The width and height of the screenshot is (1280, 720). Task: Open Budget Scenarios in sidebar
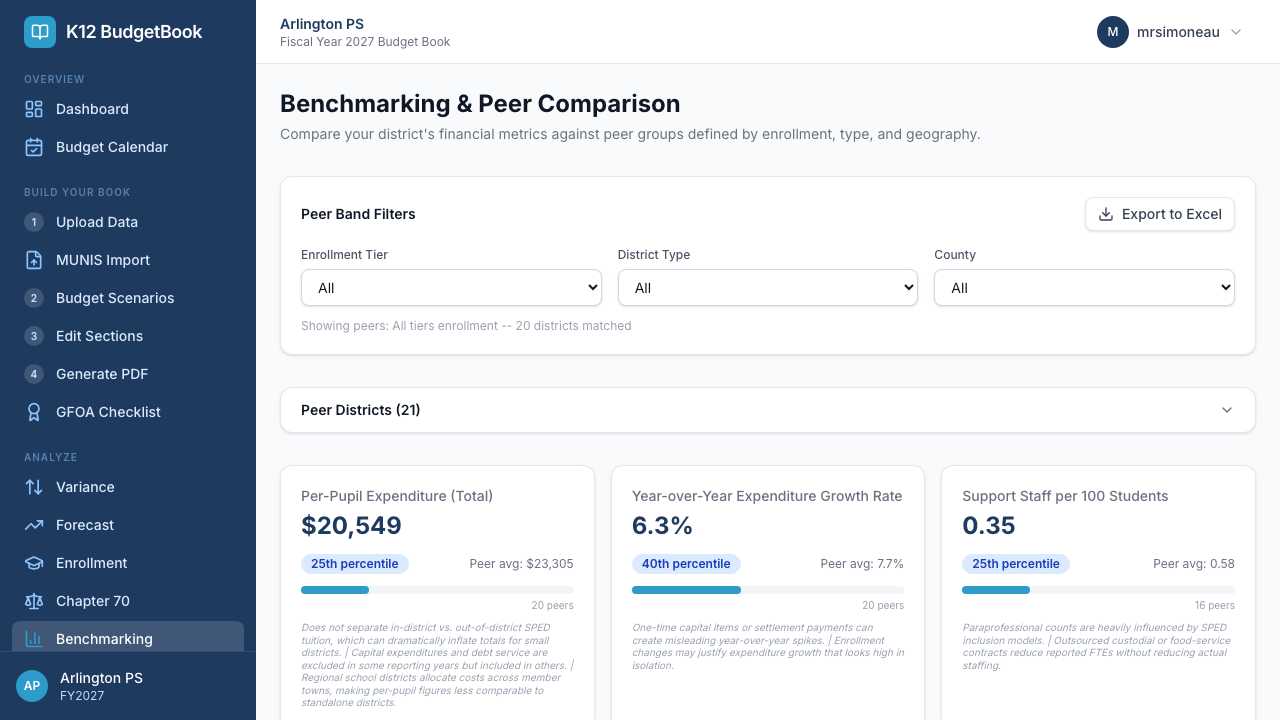[x=115, y=298]
